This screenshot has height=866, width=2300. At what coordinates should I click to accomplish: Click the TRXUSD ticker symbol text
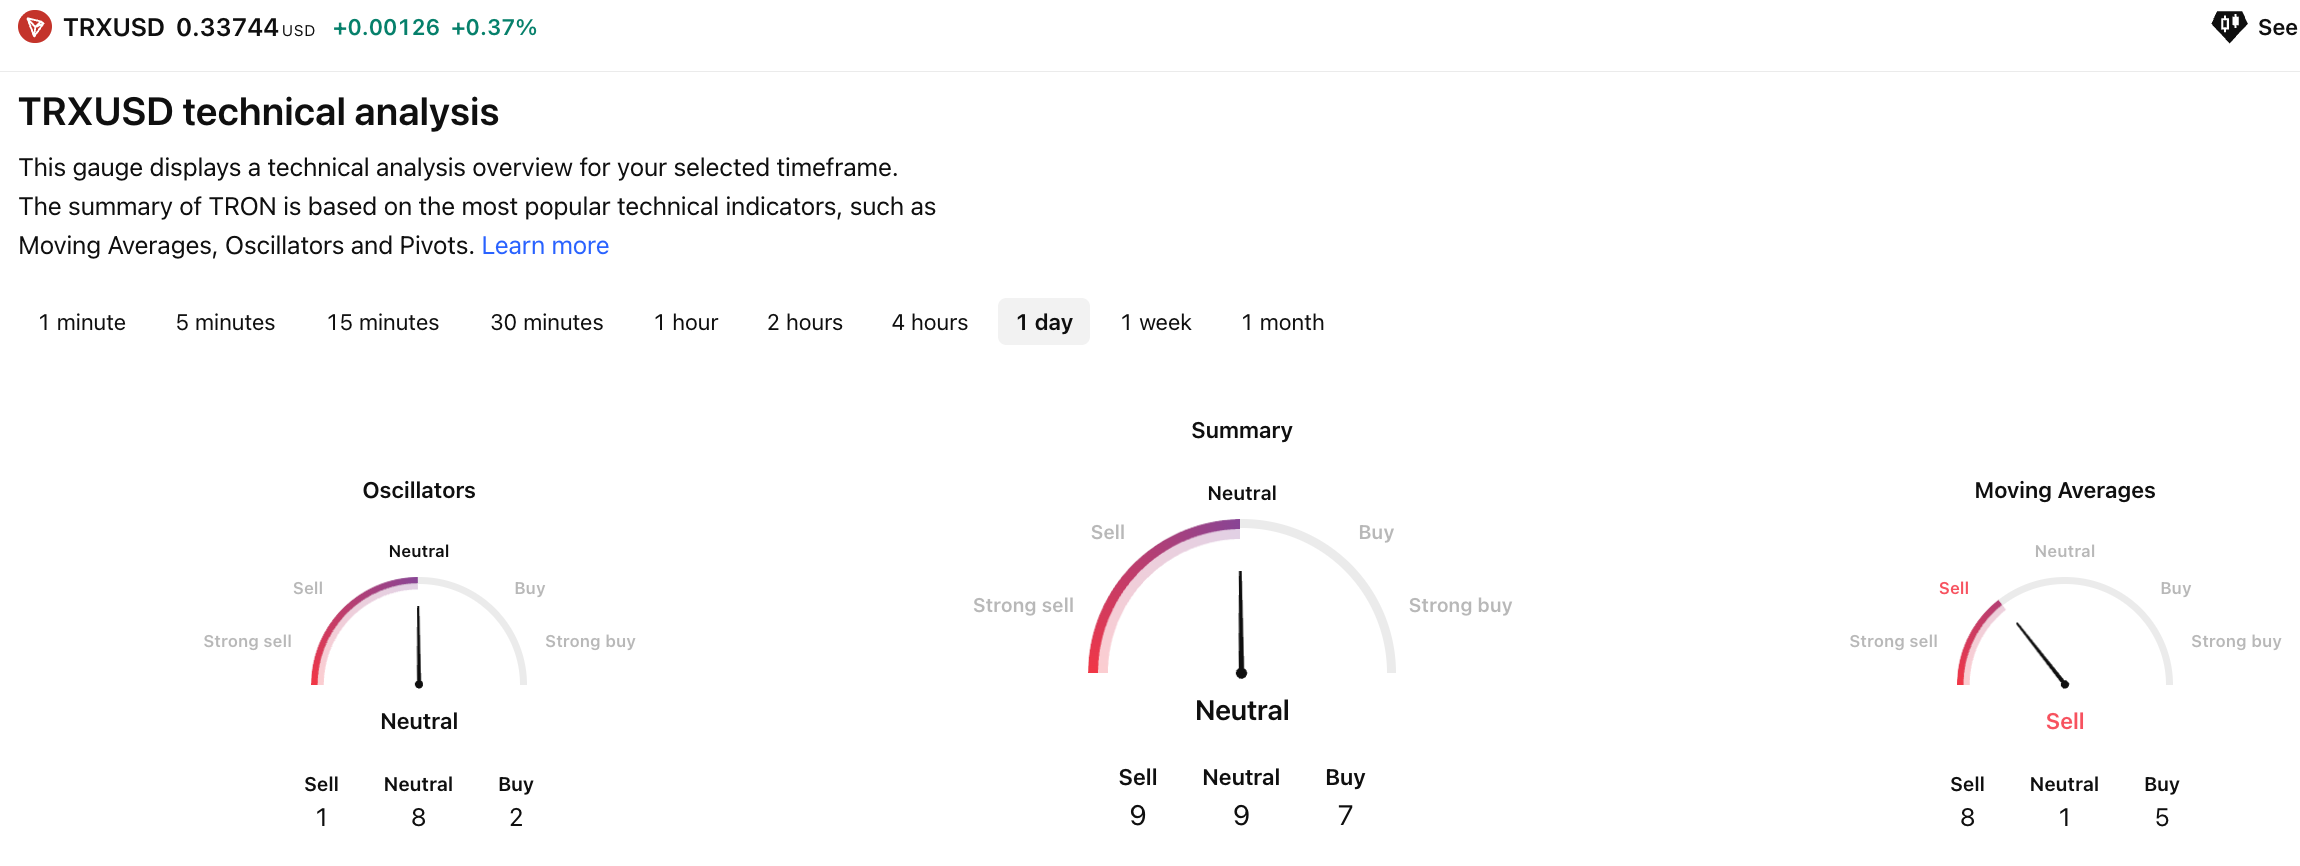114,27
